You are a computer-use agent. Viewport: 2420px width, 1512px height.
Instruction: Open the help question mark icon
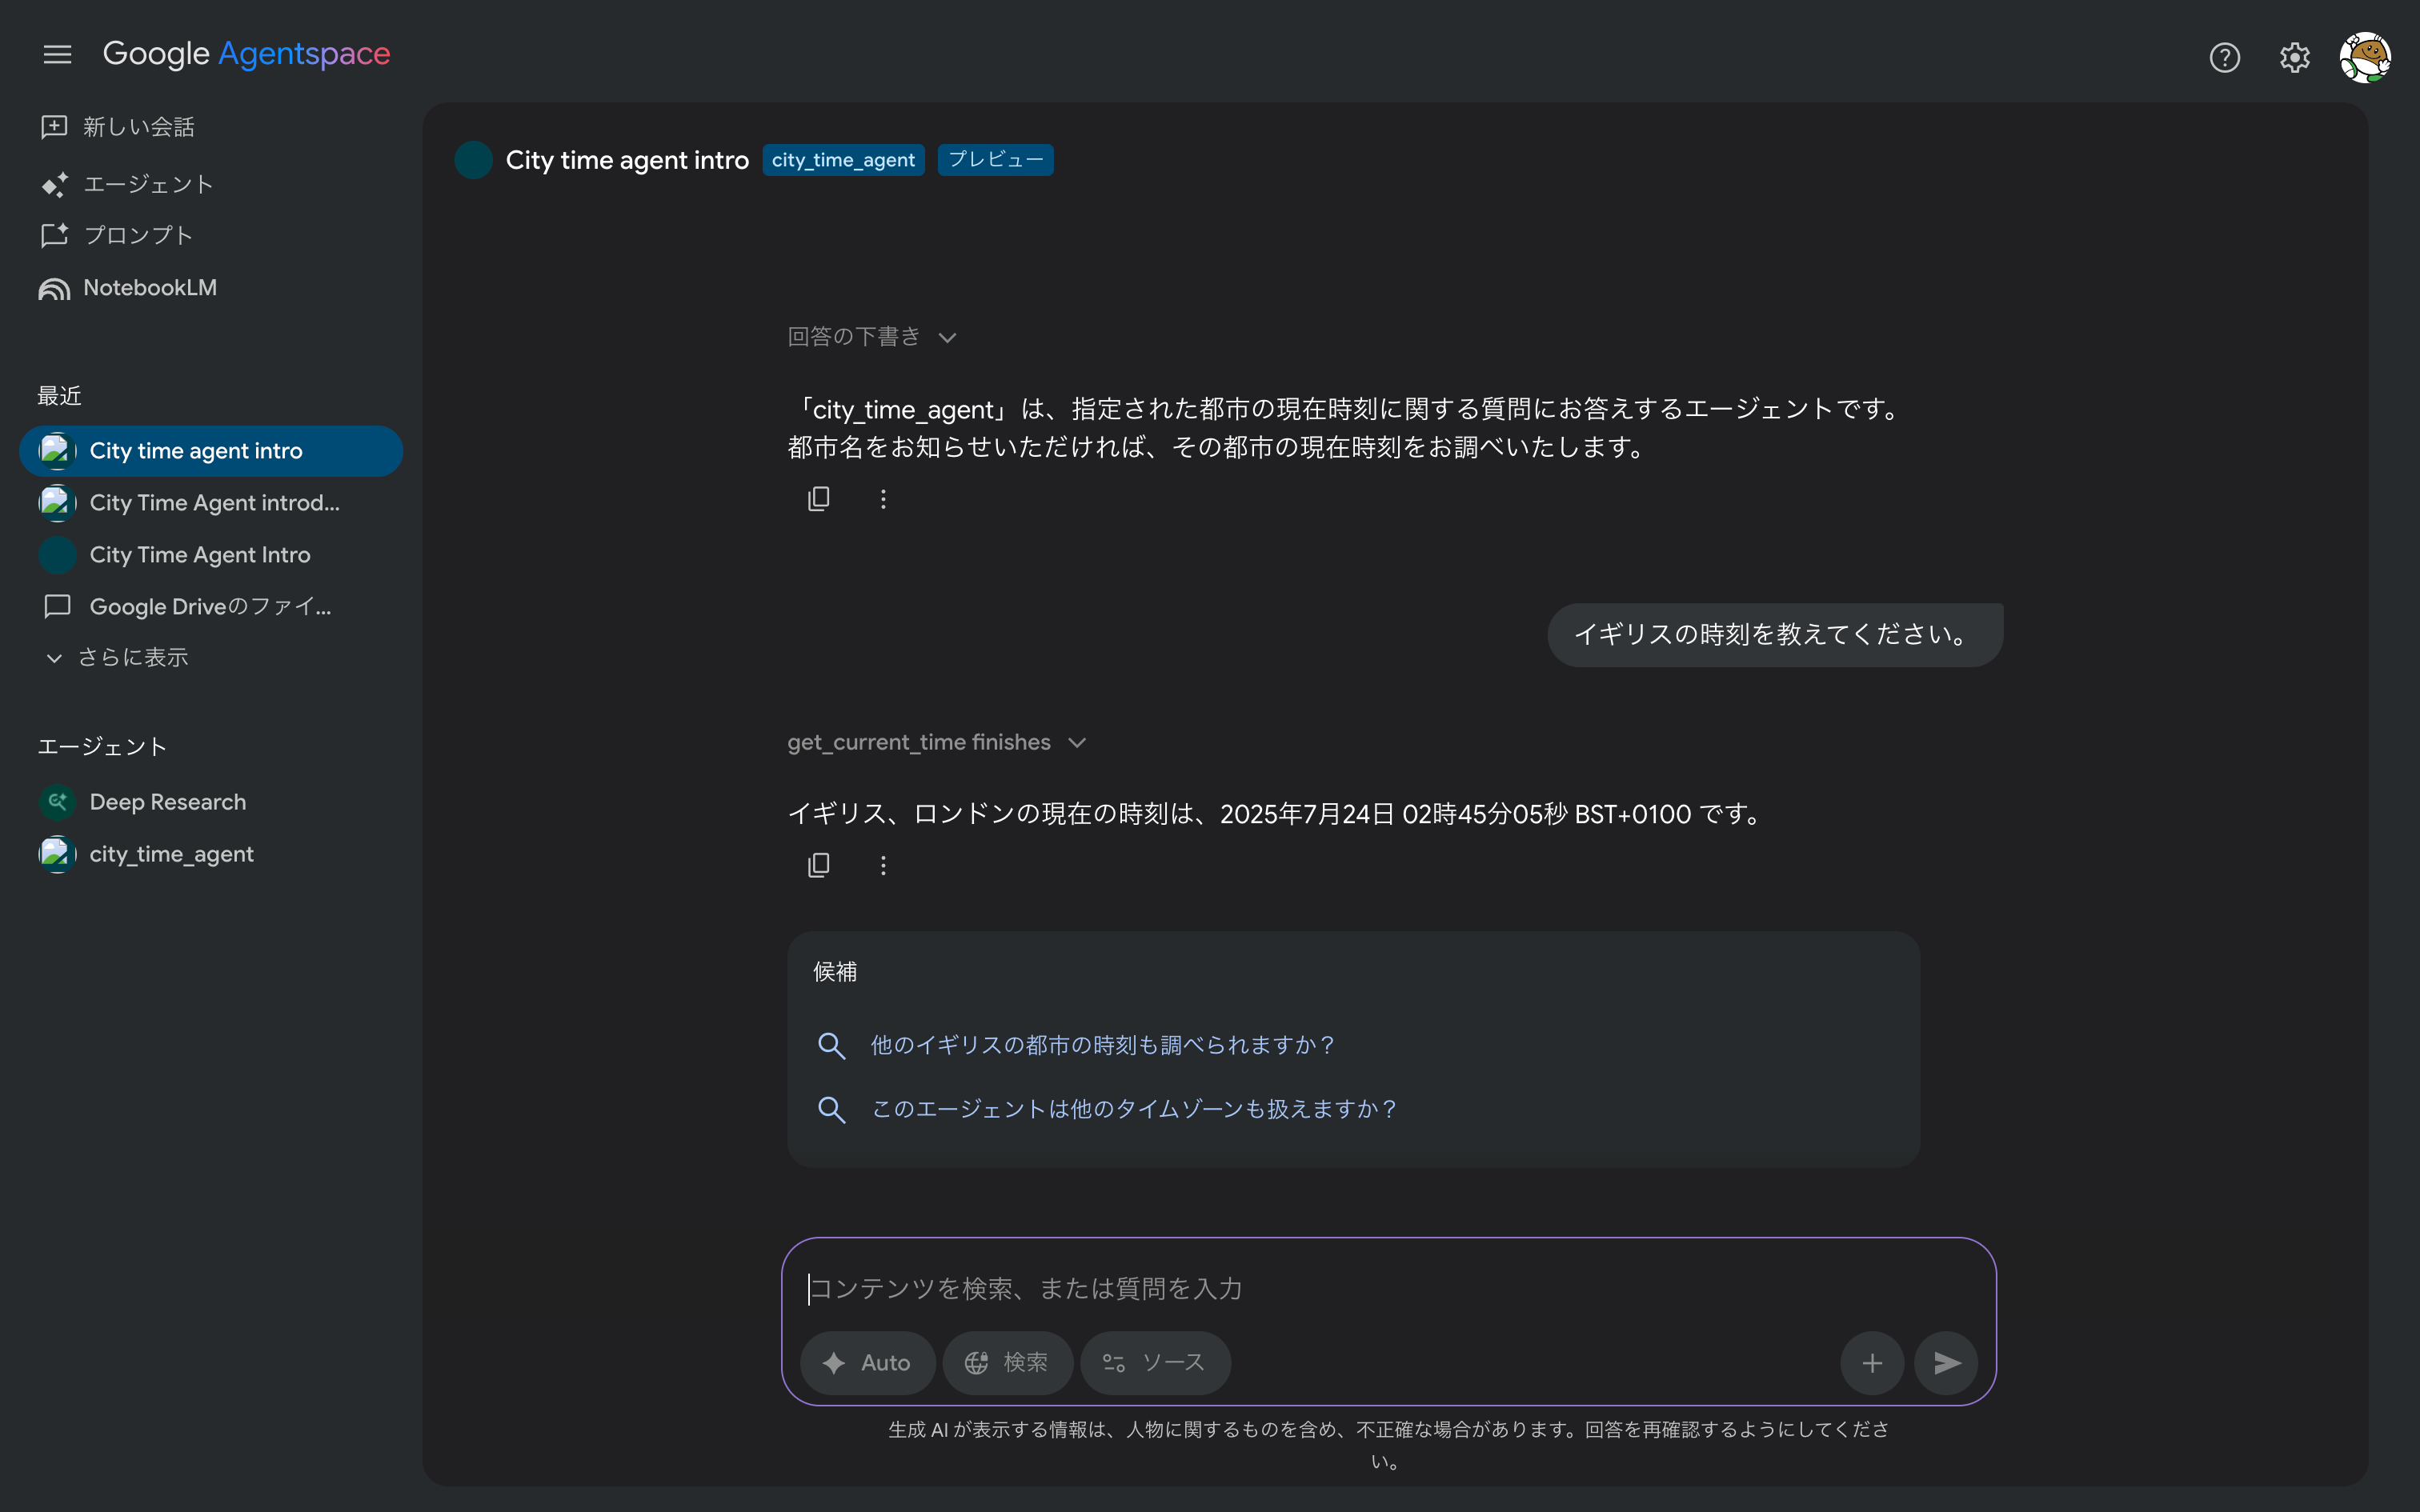point(2224,57)
